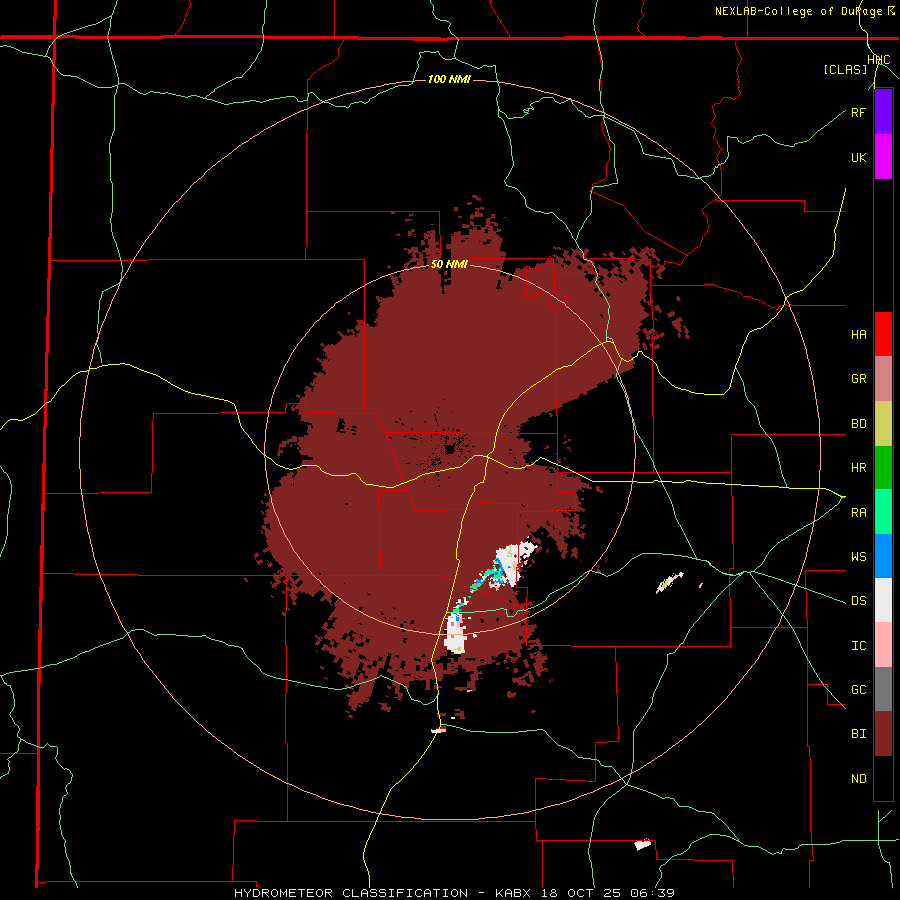Click "HYDROMETEOR CLASSIFICATION" in the bottom caption
The width and height of the screenshot is (900, 900).
click(351, 893)
